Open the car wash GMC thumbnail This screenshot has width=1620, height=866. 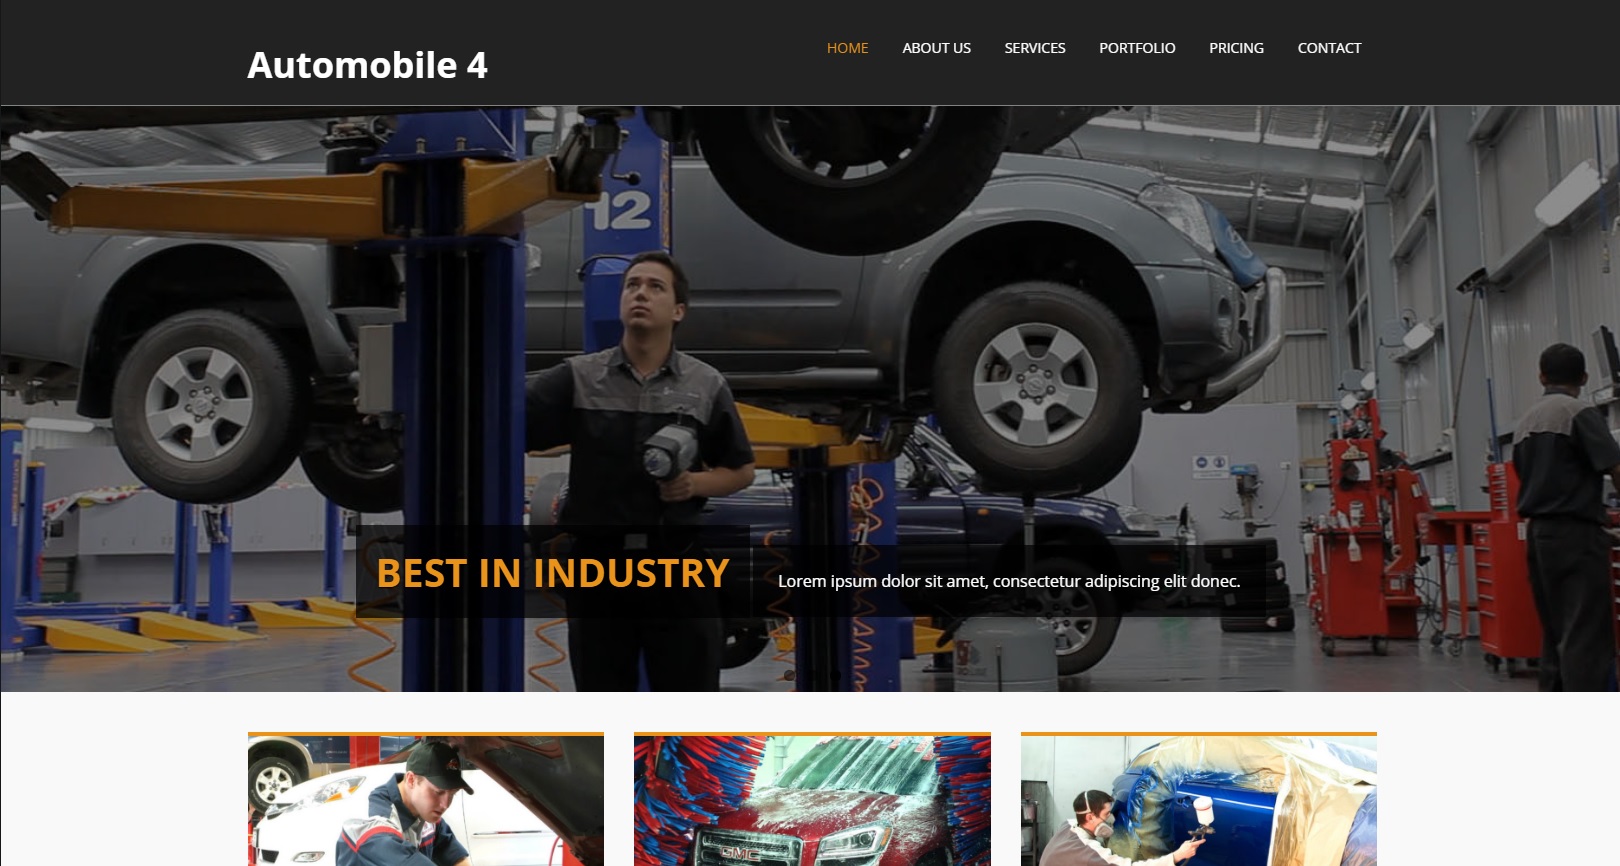point(812,801)
